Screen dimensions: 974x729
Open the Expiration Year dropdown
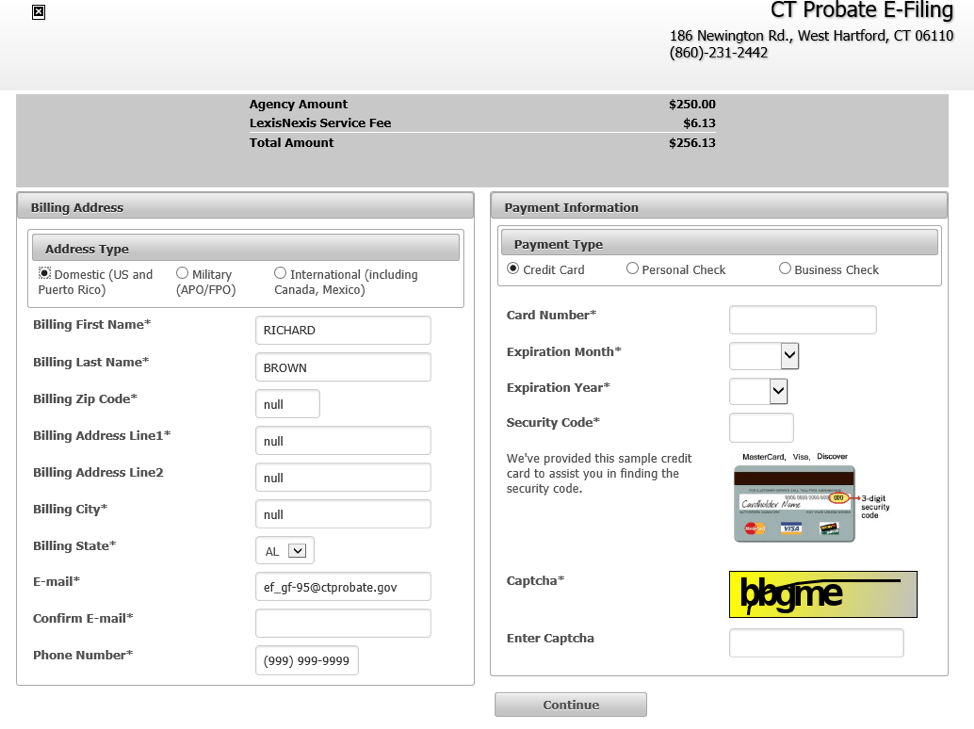(x=759, y=392)
